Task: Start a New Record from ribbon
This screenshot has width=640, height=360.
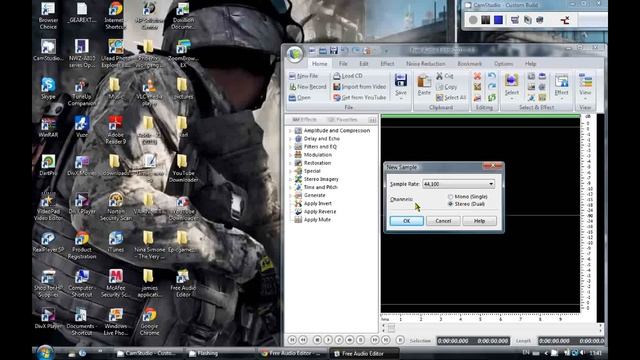Action: coord(308,87)
